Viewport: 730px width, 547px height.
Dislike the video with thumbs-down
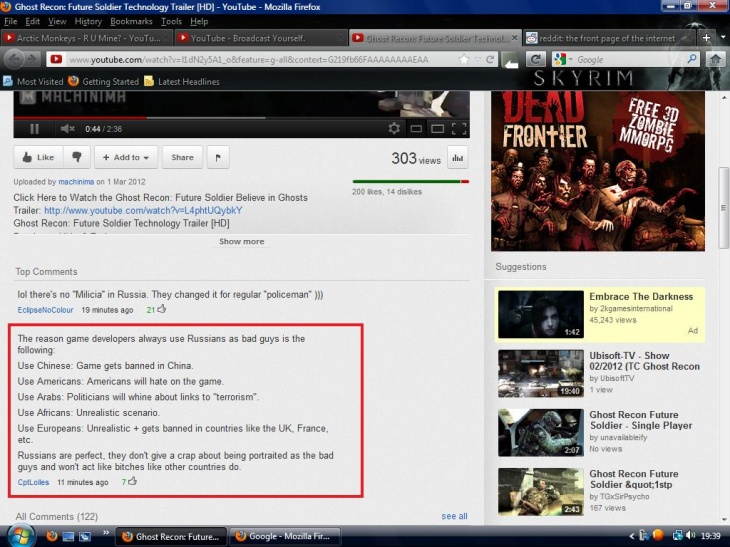[x=76, y=157]
